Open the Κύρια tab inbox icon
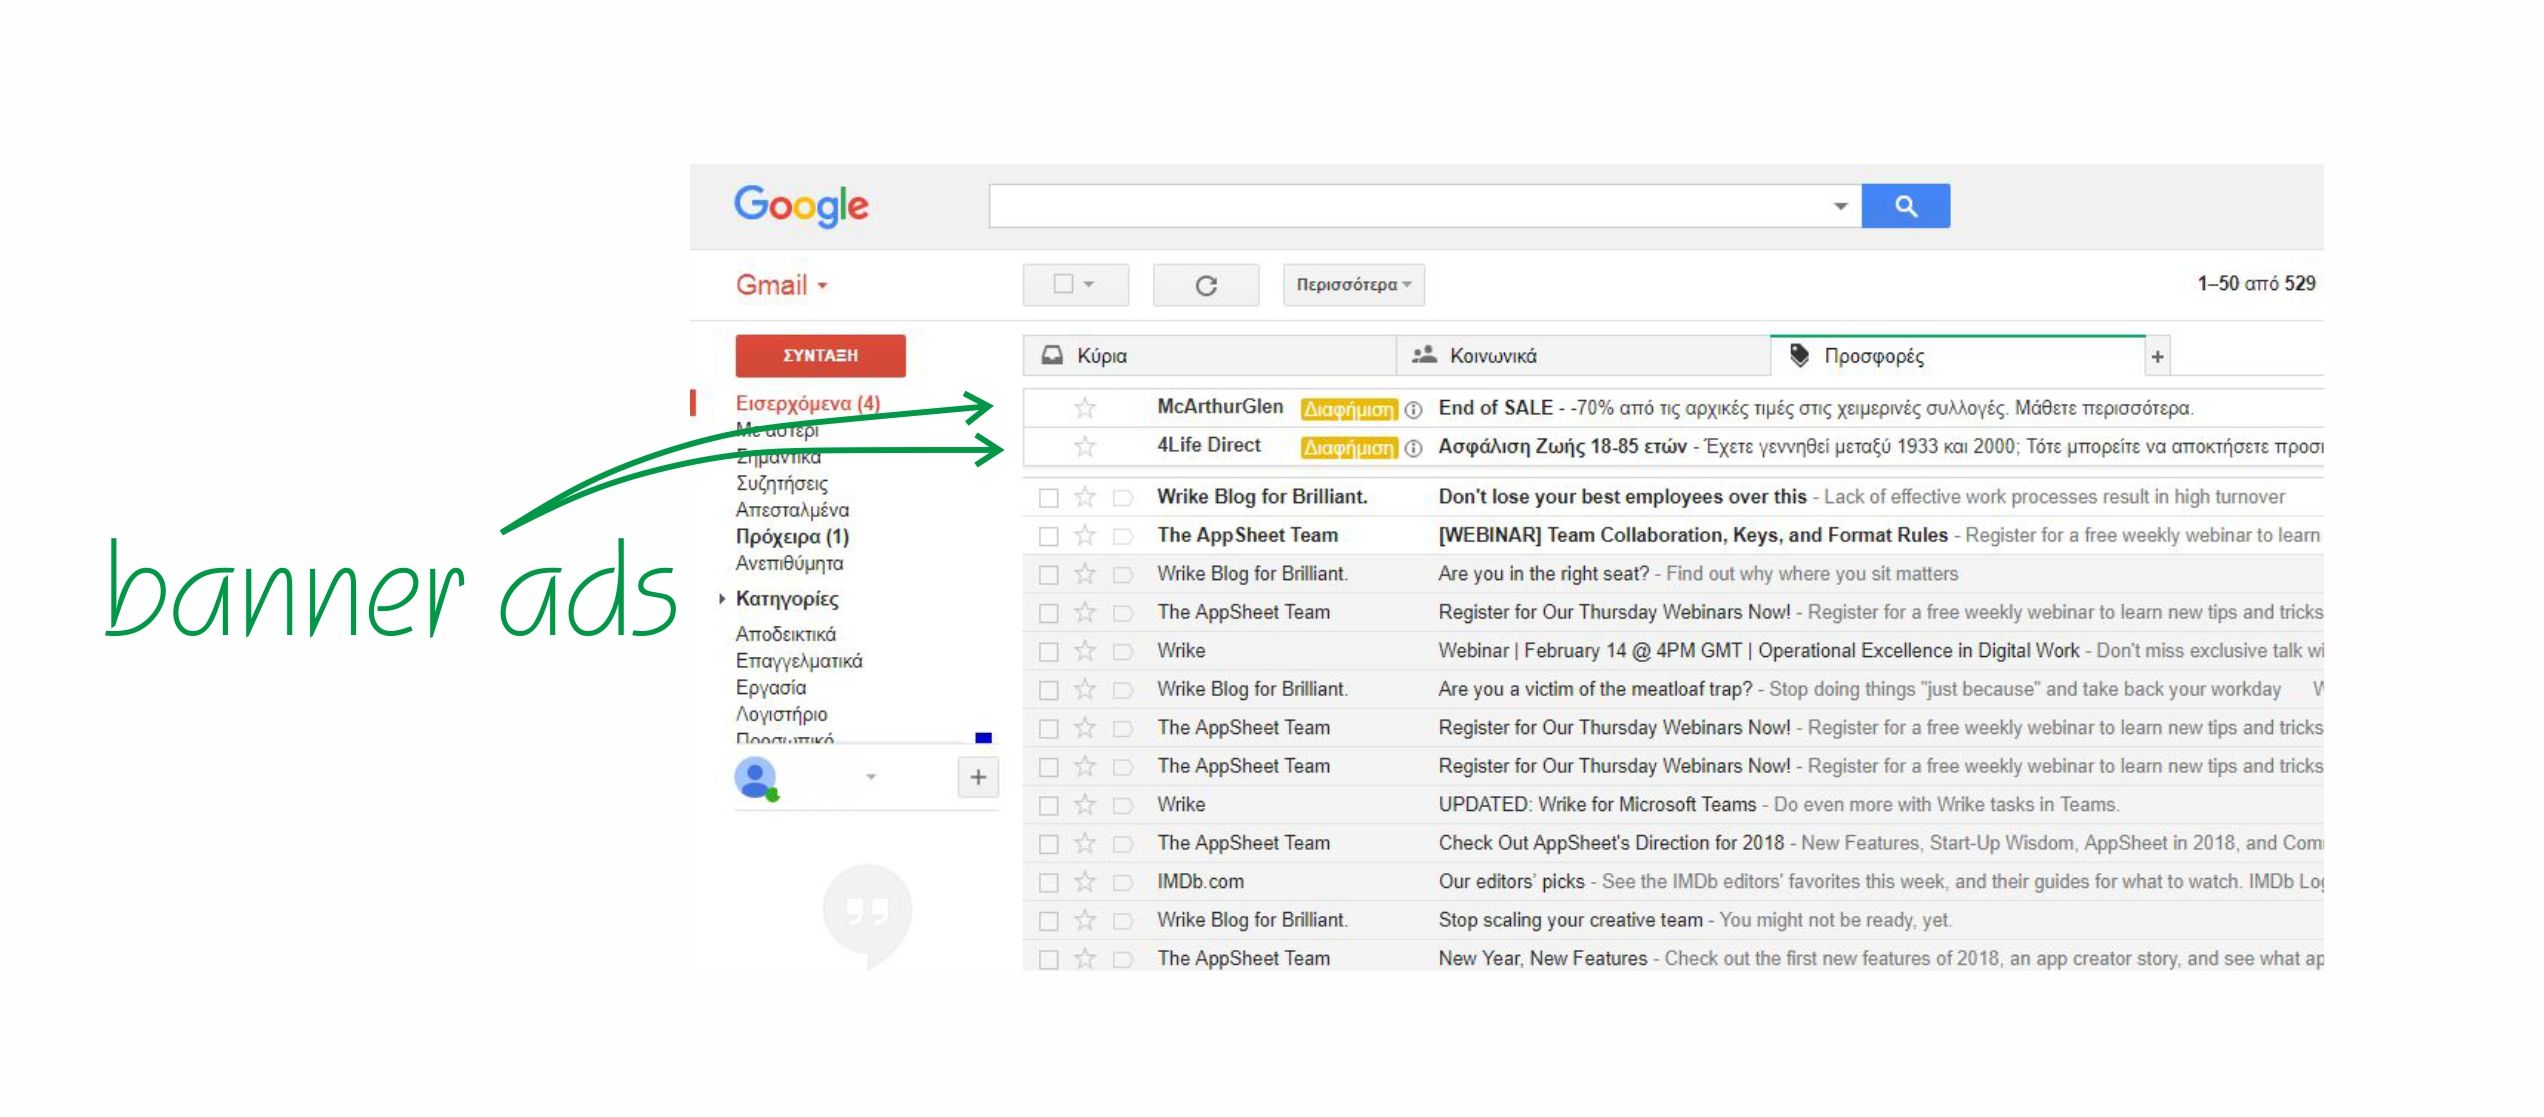2544x1117 pixels. 1050,354
